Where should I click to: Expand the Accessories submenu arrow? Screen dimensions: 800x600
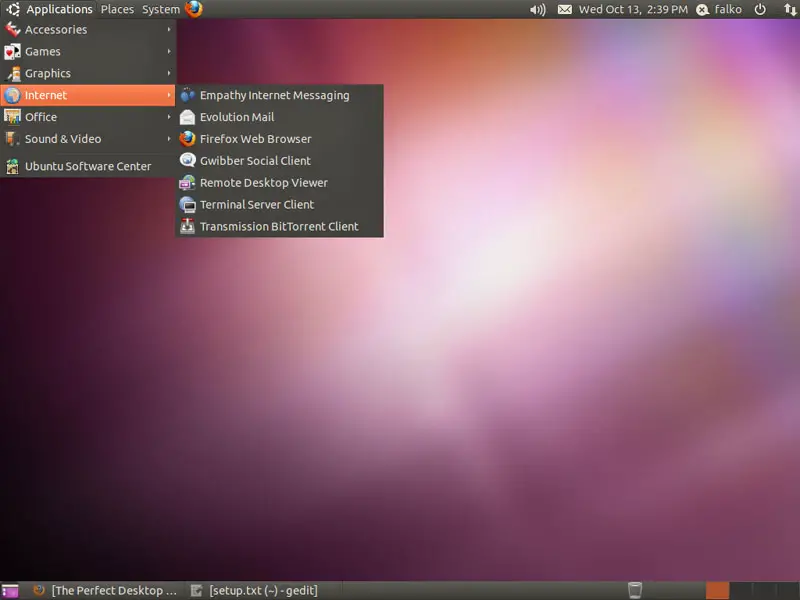[x=169, y=30]
